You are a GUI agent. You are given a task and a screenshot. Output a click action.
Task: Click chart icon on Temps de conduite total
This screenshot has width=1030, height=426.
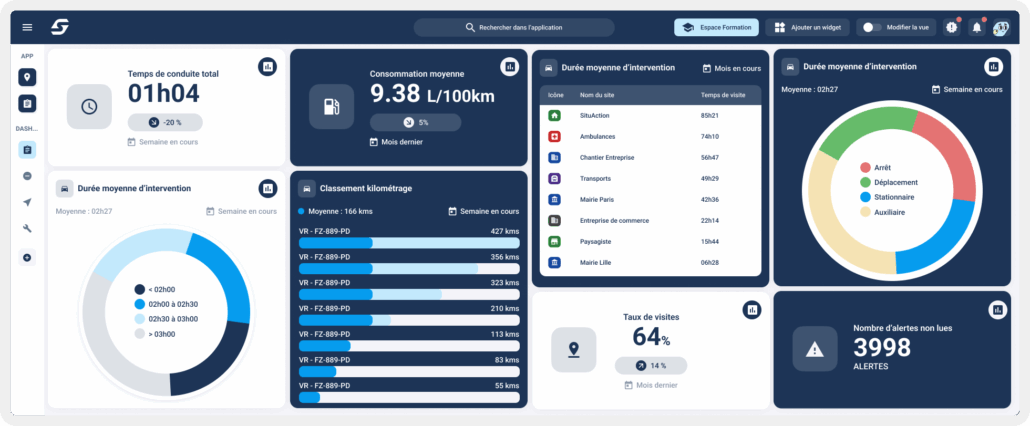267,67
